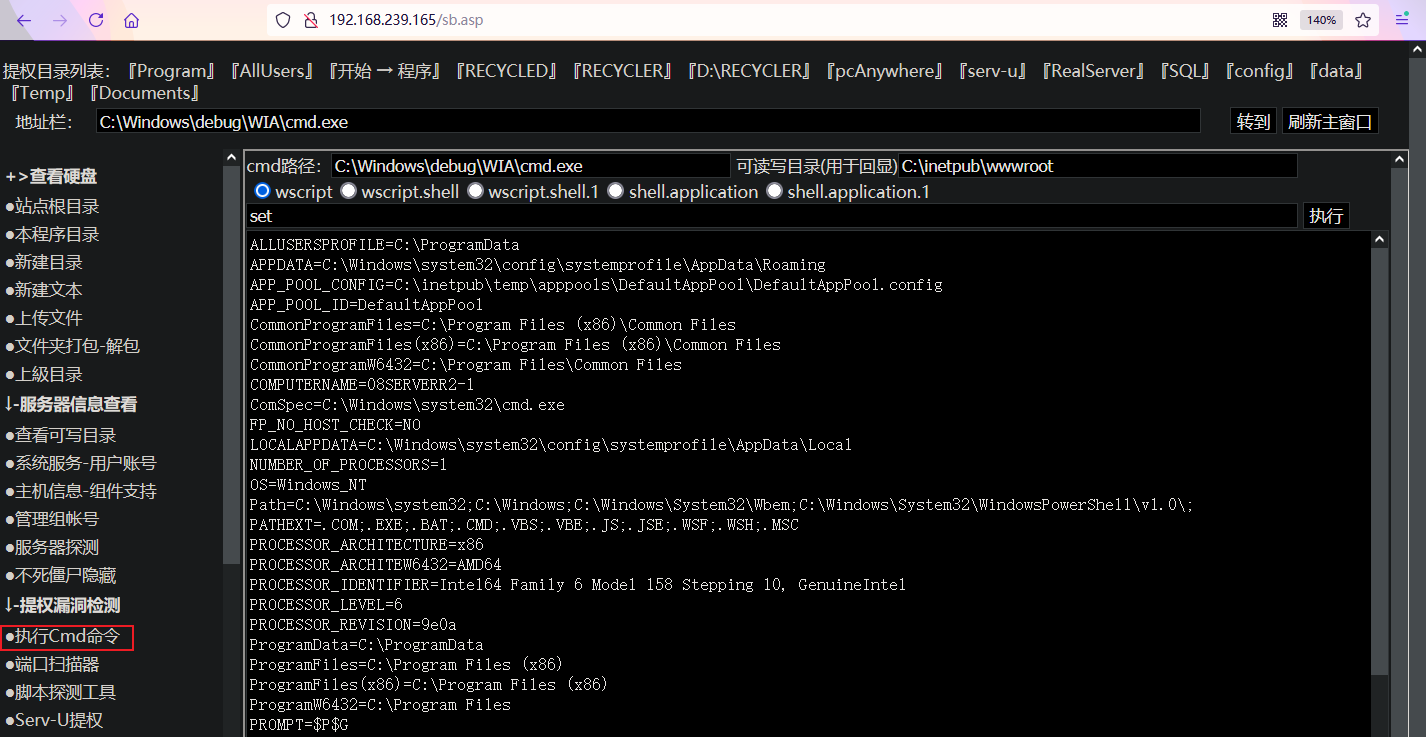Image resolution: width=1426 pixels, height=737 pixels.
Task: Click the output box scroll-up arrow
Action: [x=1380, y=240]
